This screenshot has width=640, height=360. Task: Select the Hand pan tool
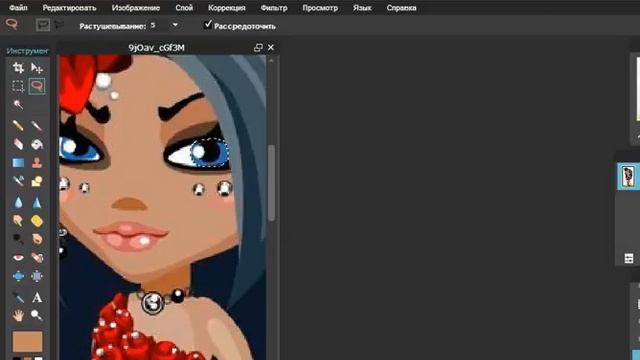(x=18, y=315)
